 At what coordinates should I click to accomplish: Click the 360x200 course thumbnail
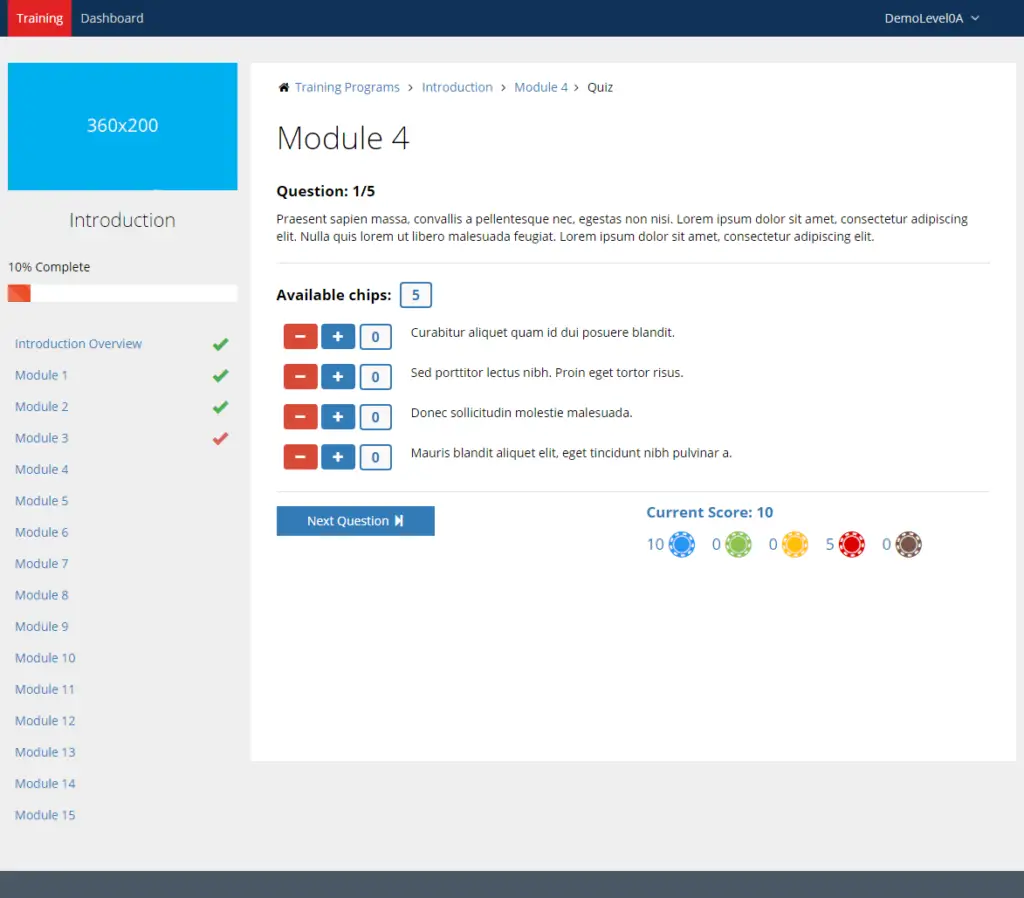click(x=123, y=126)
